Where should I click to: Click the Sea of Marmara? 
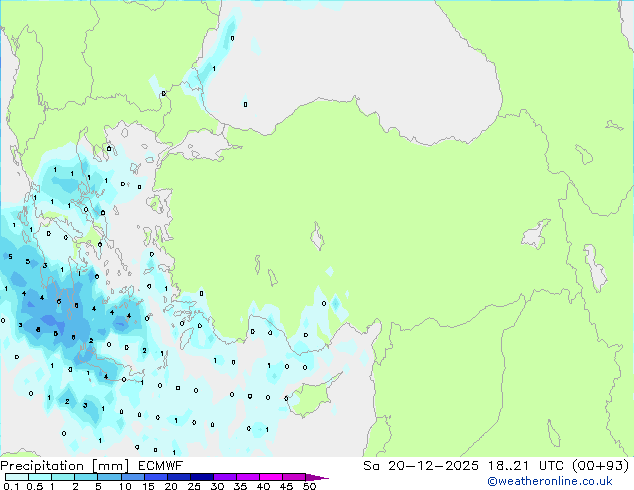[202, 146]
